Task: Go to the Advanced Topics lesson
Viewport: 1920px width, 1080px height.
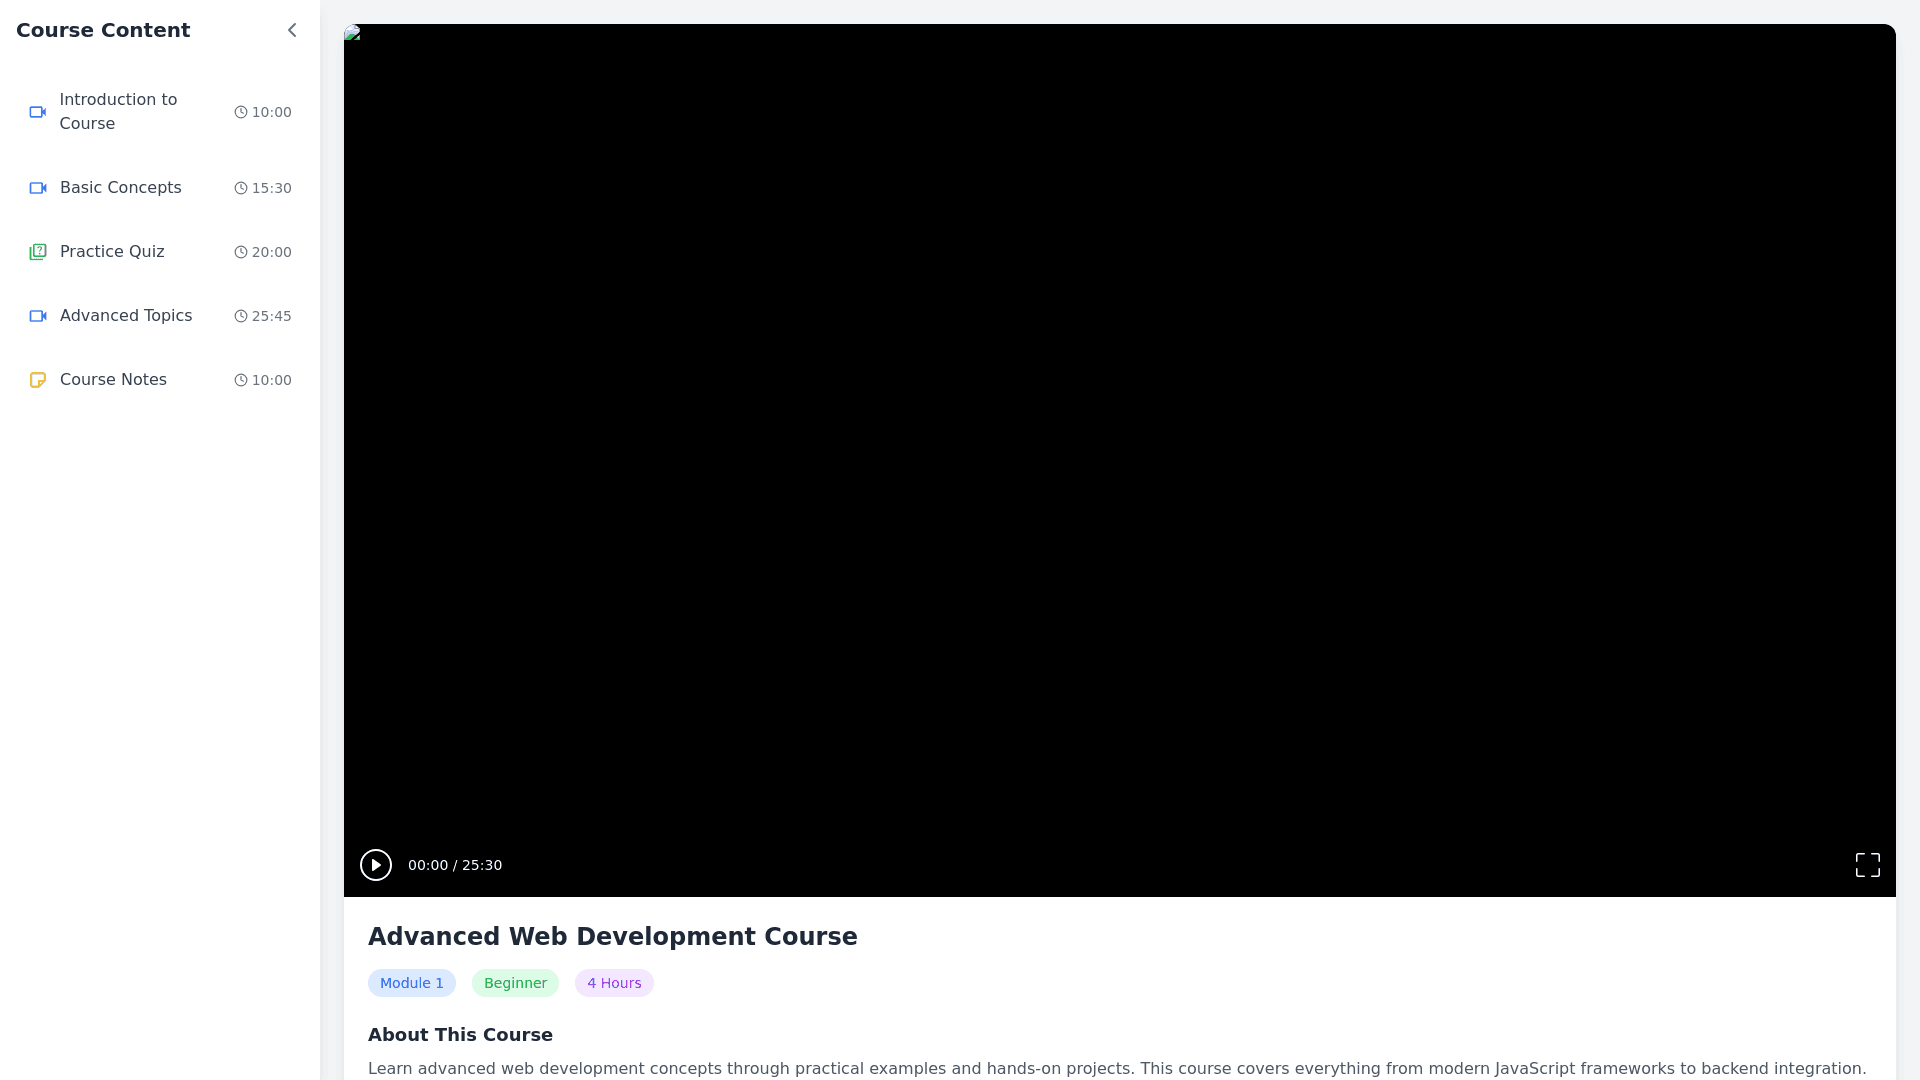Action: [x=126, y=316]
